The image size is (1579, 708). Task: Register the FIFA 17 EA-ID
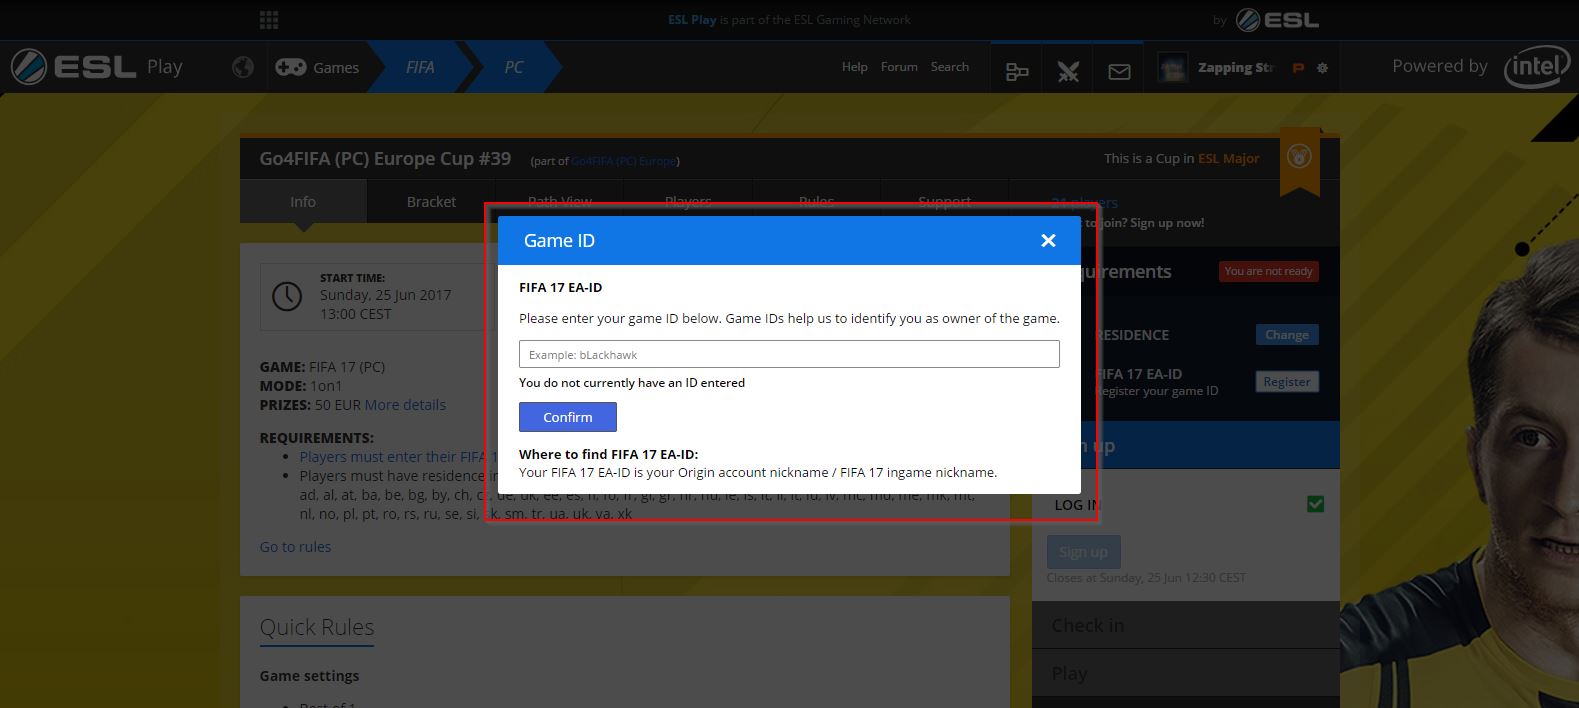coord(1287,382)
